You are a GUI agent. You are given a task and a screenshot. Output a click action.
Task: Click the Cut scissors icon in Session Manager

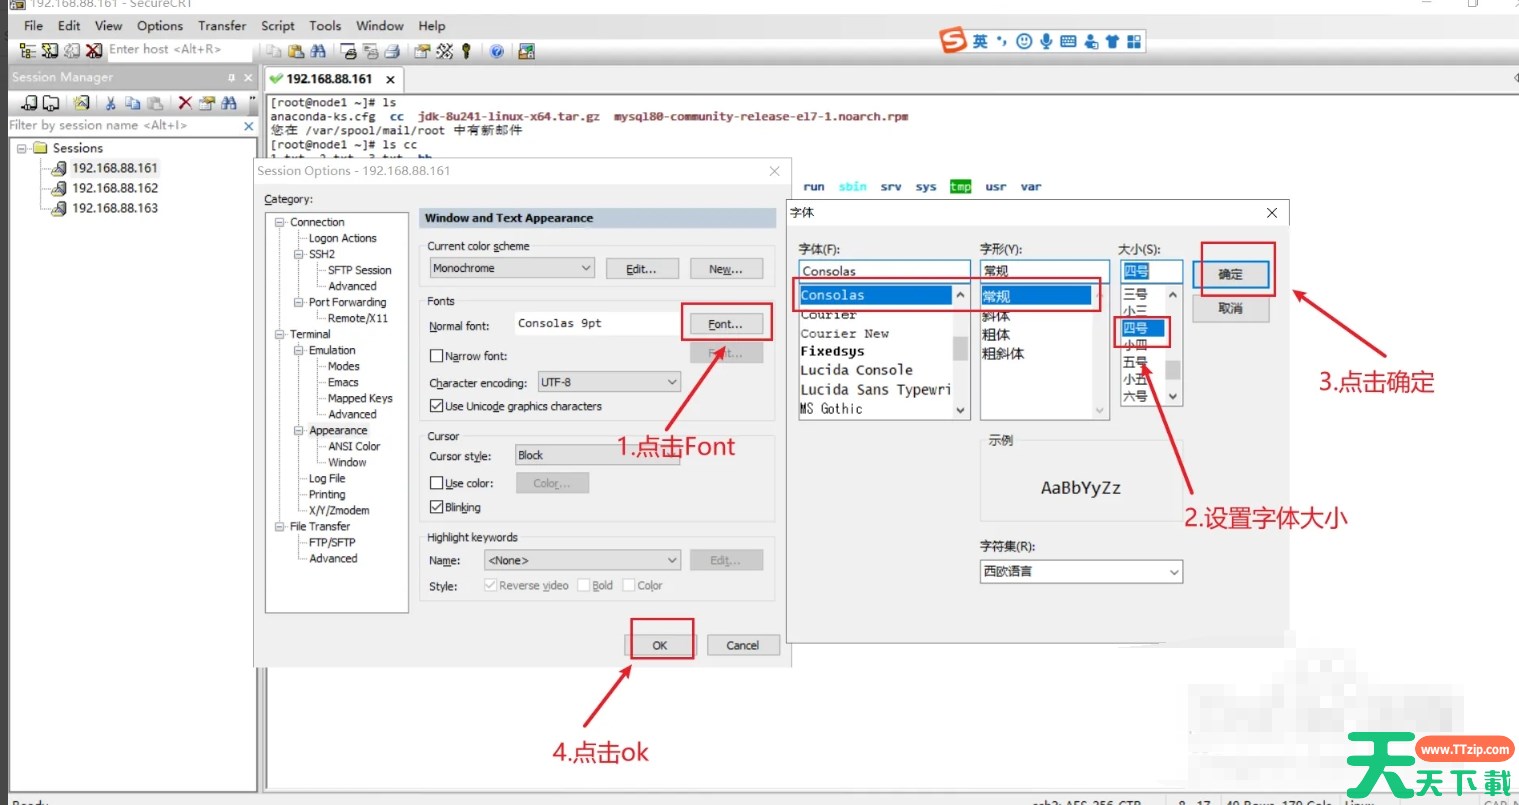coord(110,102)
